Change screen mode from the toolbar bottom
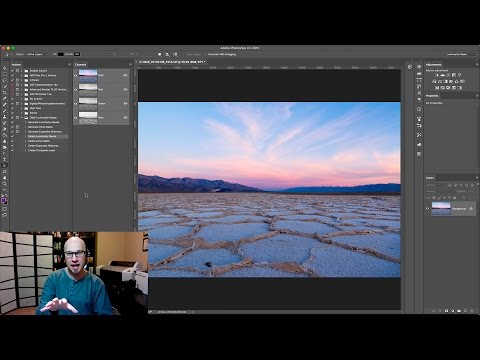This screenshot has width=480, height=360. click(x=5, y=215)
